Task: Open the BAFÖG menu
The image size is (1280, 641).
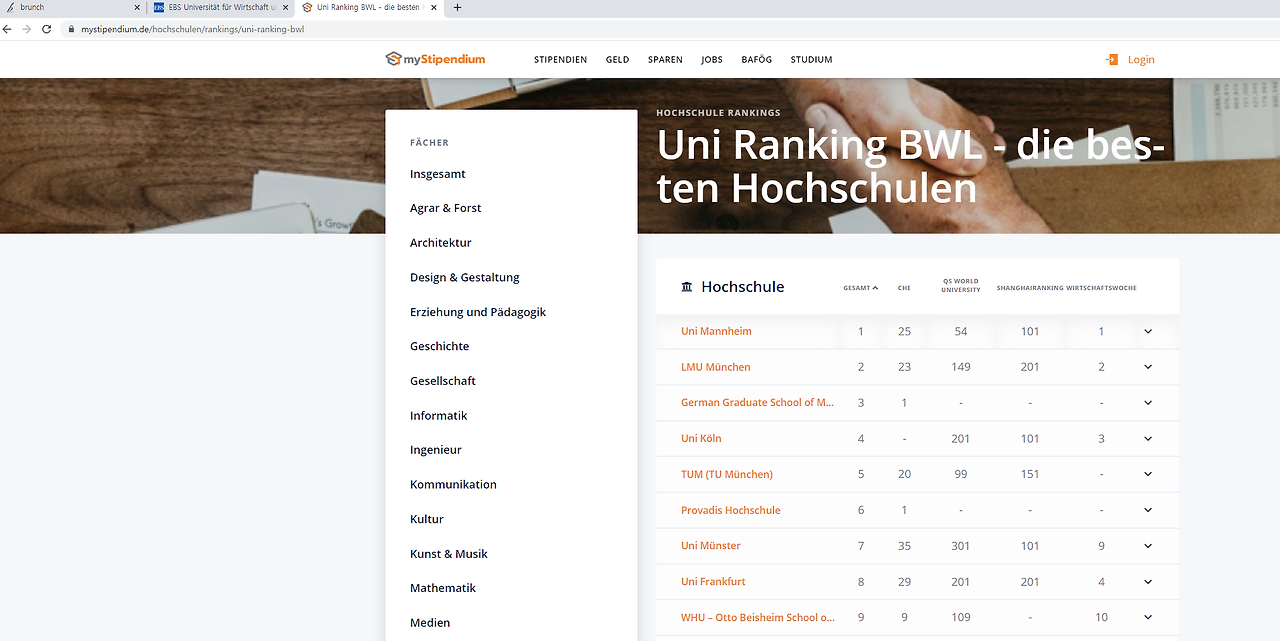Action: [756, 60]
